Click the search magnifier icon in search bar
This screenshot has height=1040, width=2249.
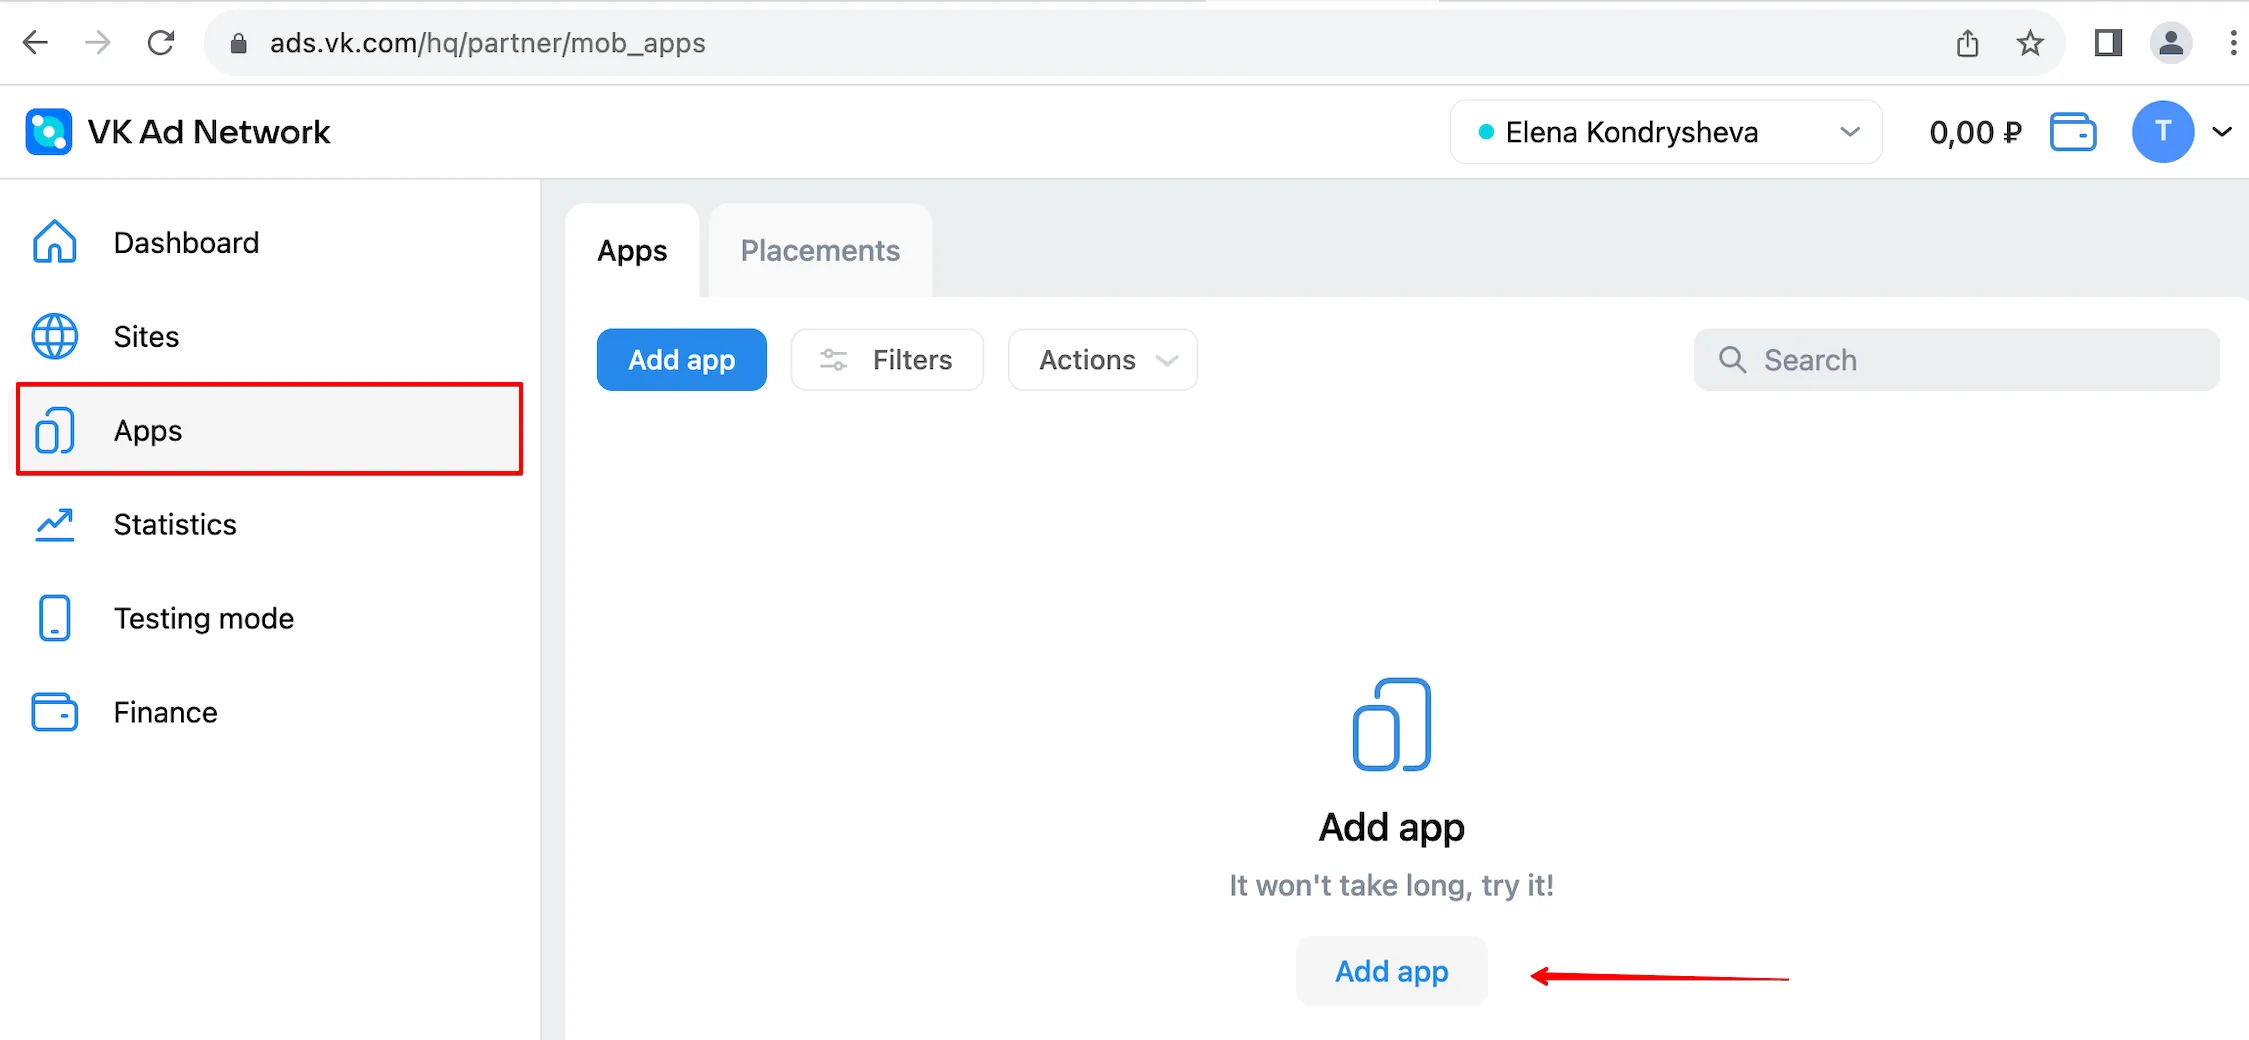point(1732,359)
